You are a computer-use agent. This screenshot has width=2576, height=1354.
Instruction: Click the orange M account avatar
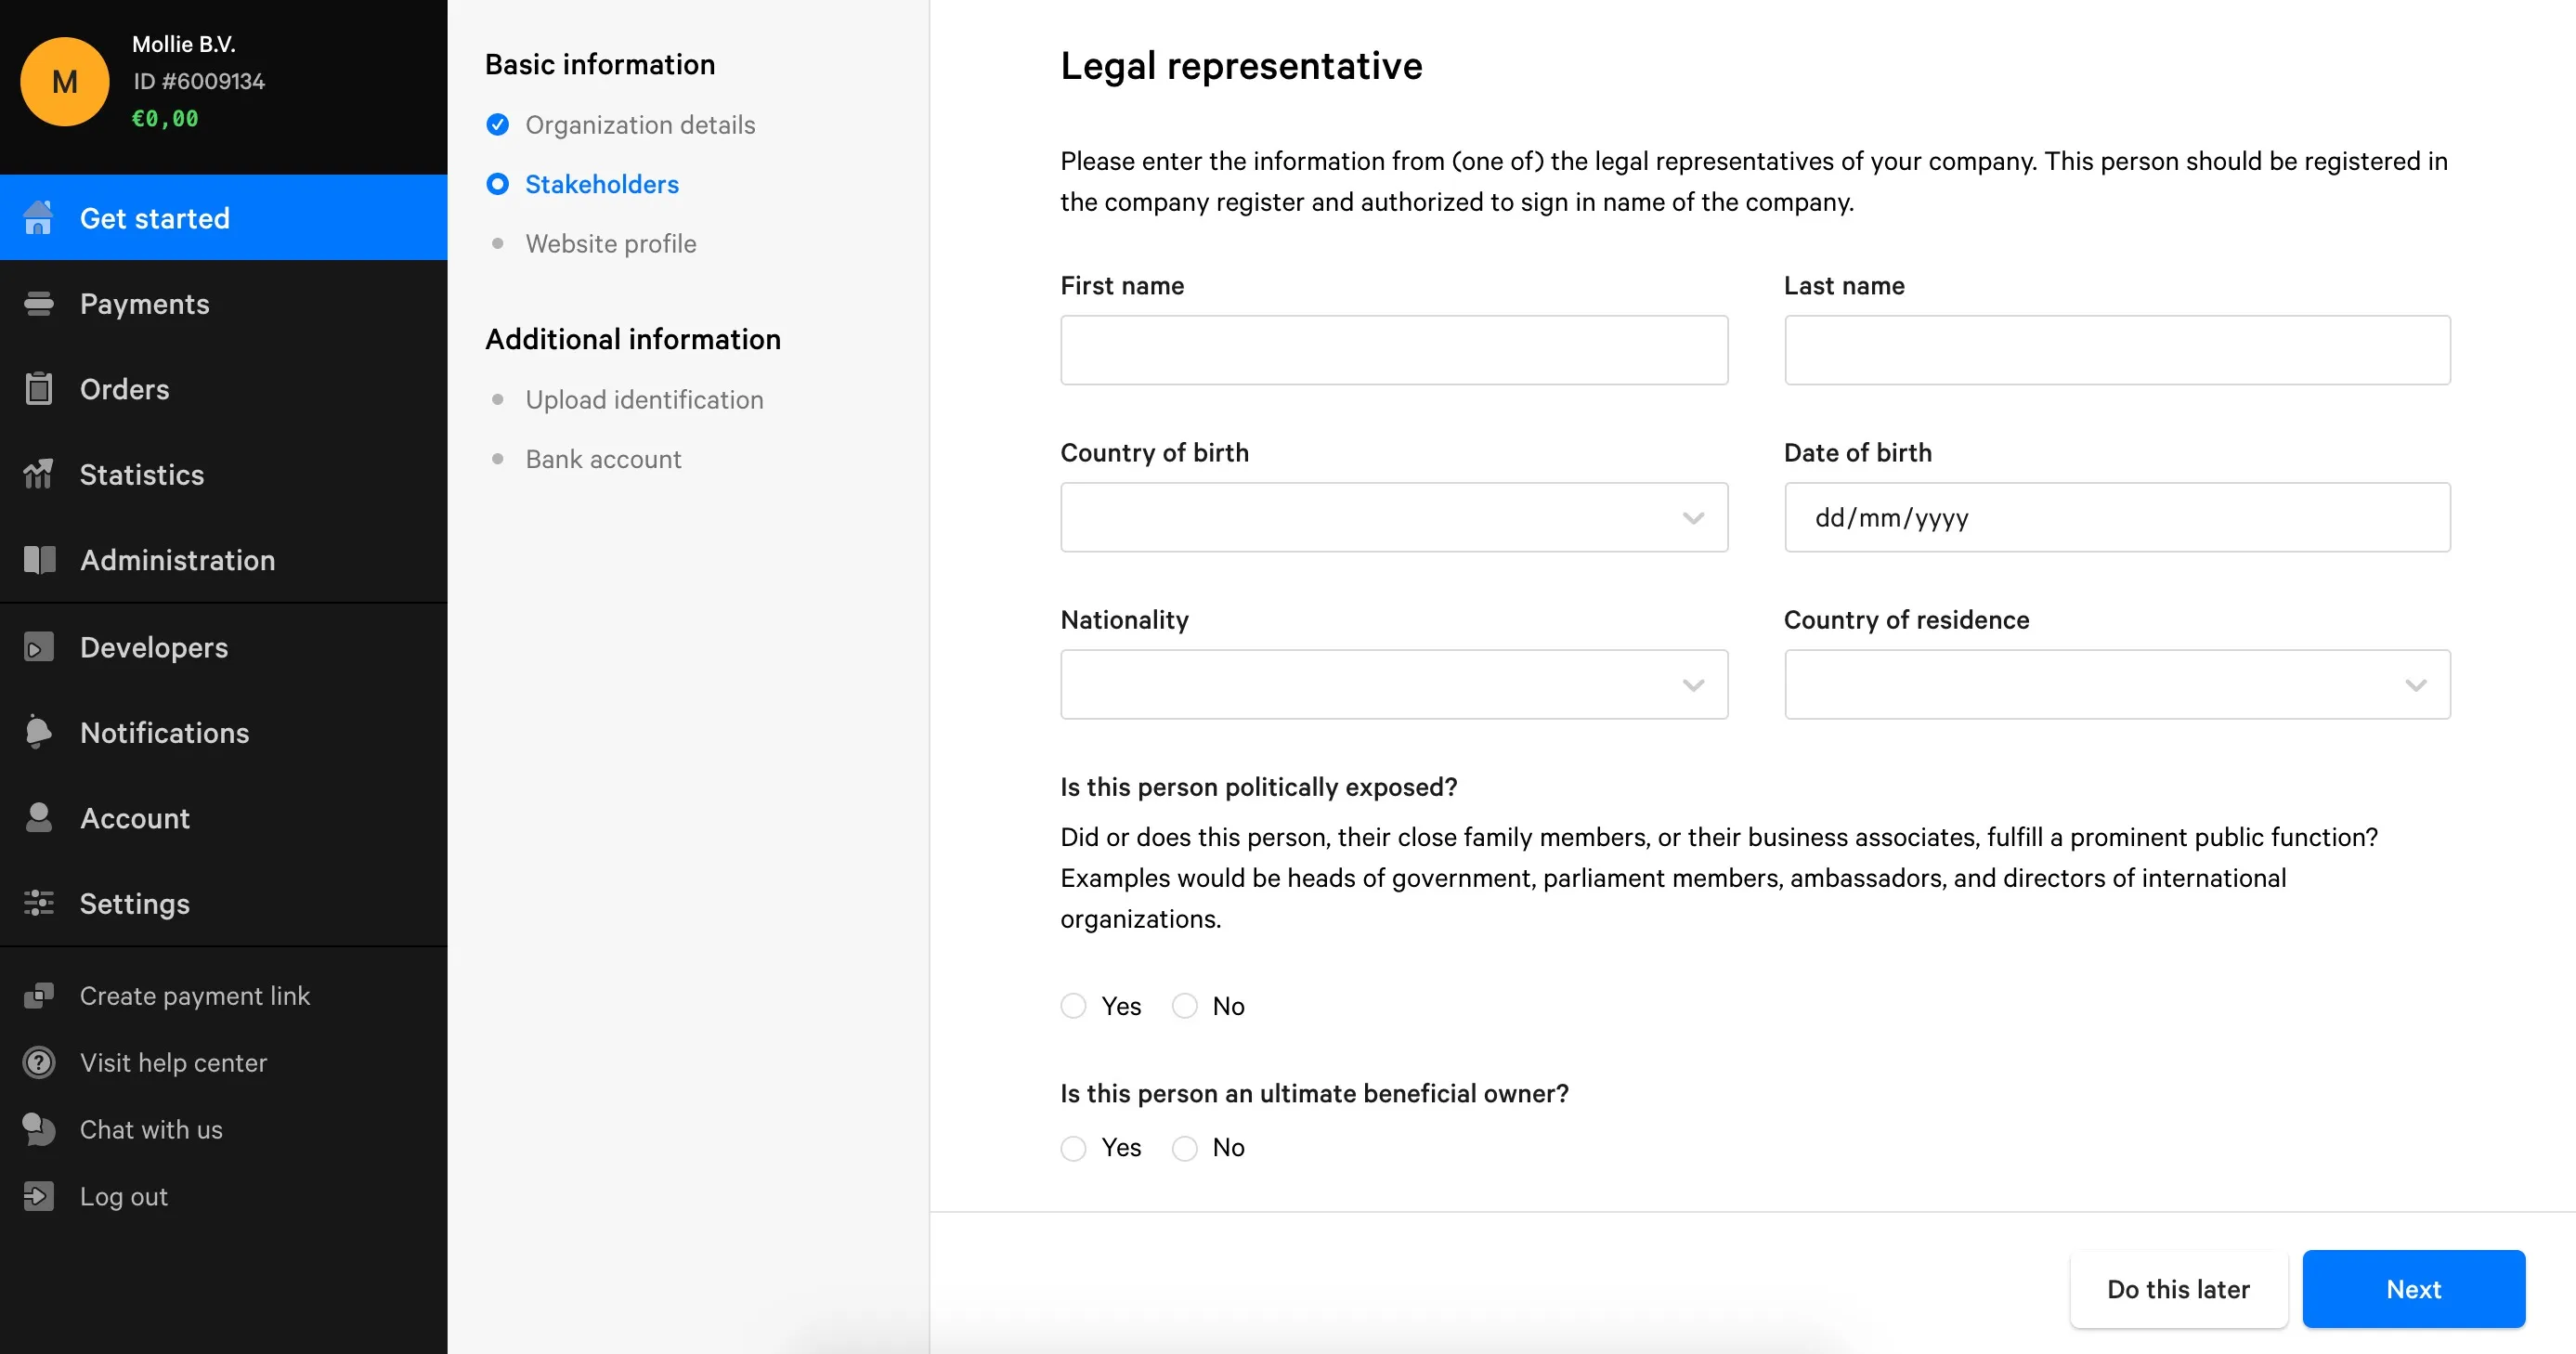[65, 81]
